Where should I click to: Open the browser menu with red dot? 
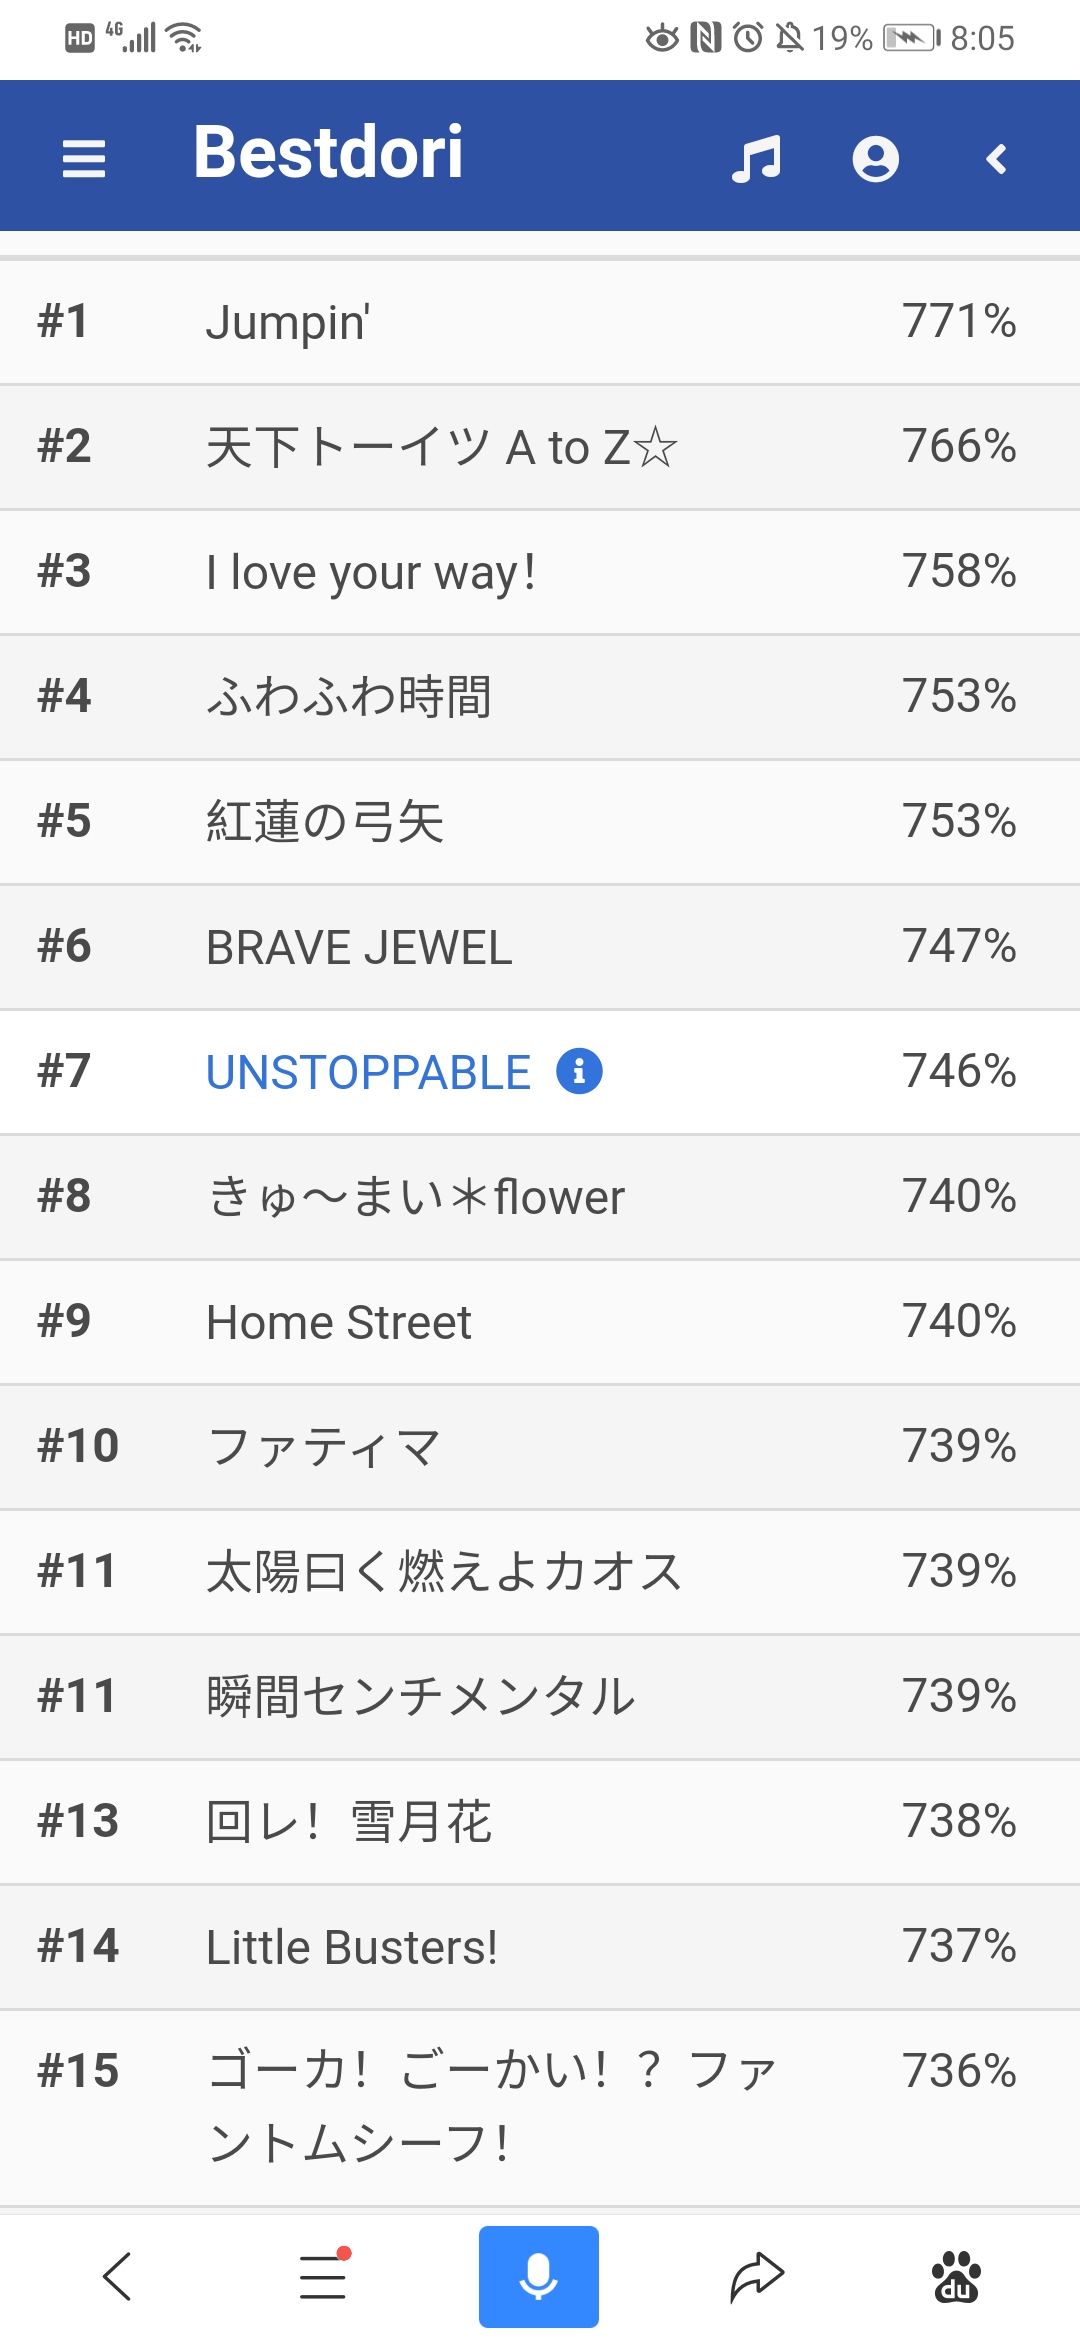click(x=324, y=2277)
